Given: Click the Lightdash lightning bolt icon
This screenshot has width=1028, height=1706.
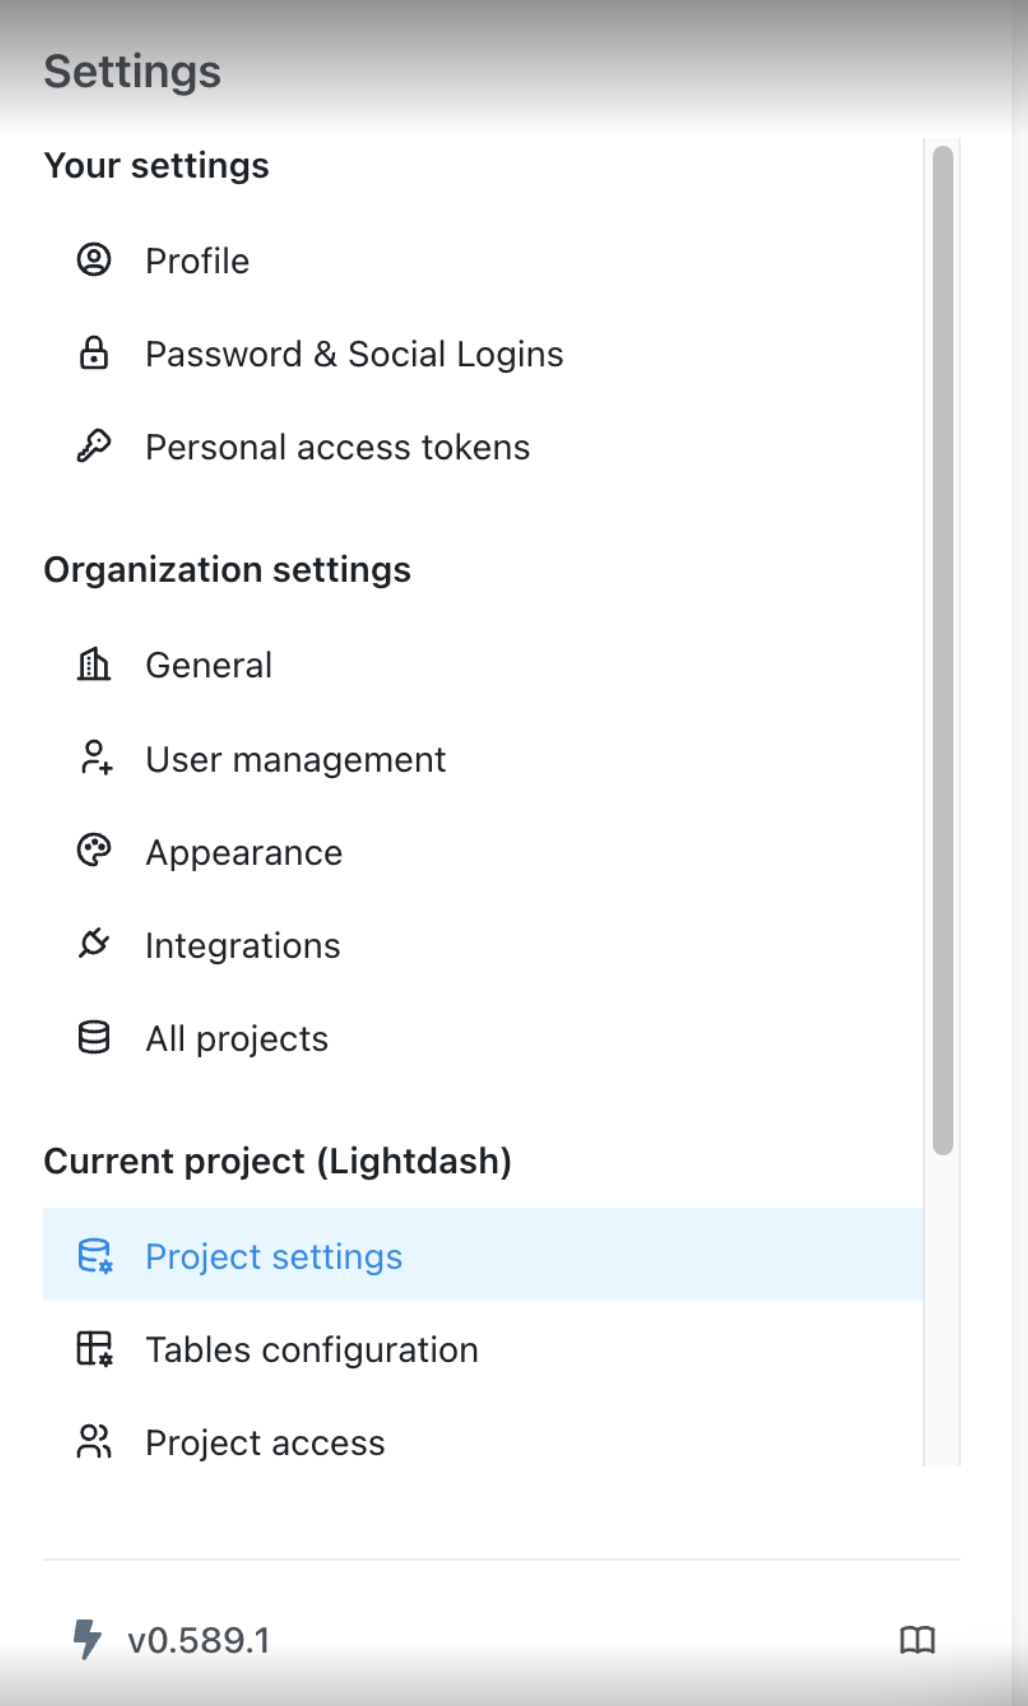Looking at the screenshot, I should click(88, 1640).
